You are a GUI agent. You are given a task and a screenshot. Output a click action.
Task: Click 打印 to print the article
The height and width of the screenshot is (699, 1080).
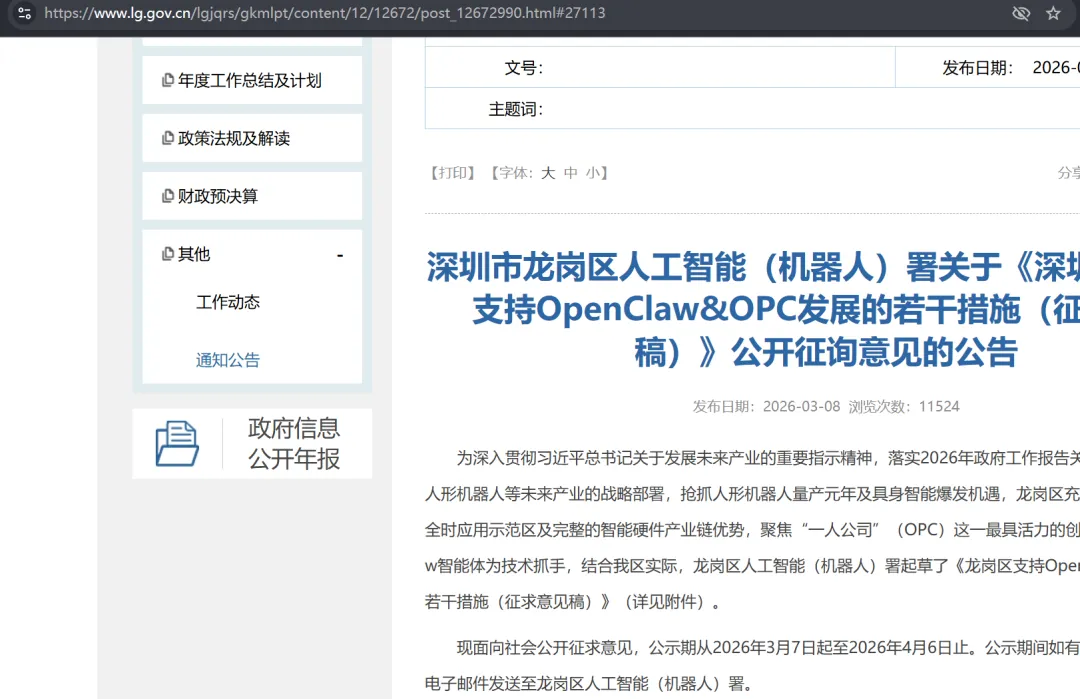tap(453, 173)
